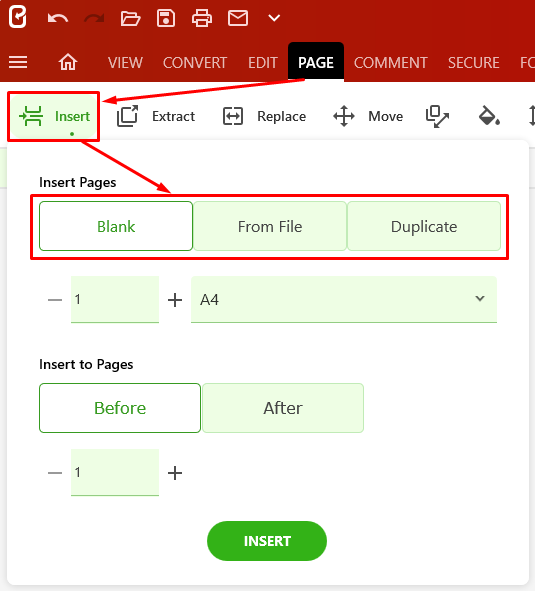Go to the Home icon
The height and width of the screenshot is (591, 535).
coord(68,62)
